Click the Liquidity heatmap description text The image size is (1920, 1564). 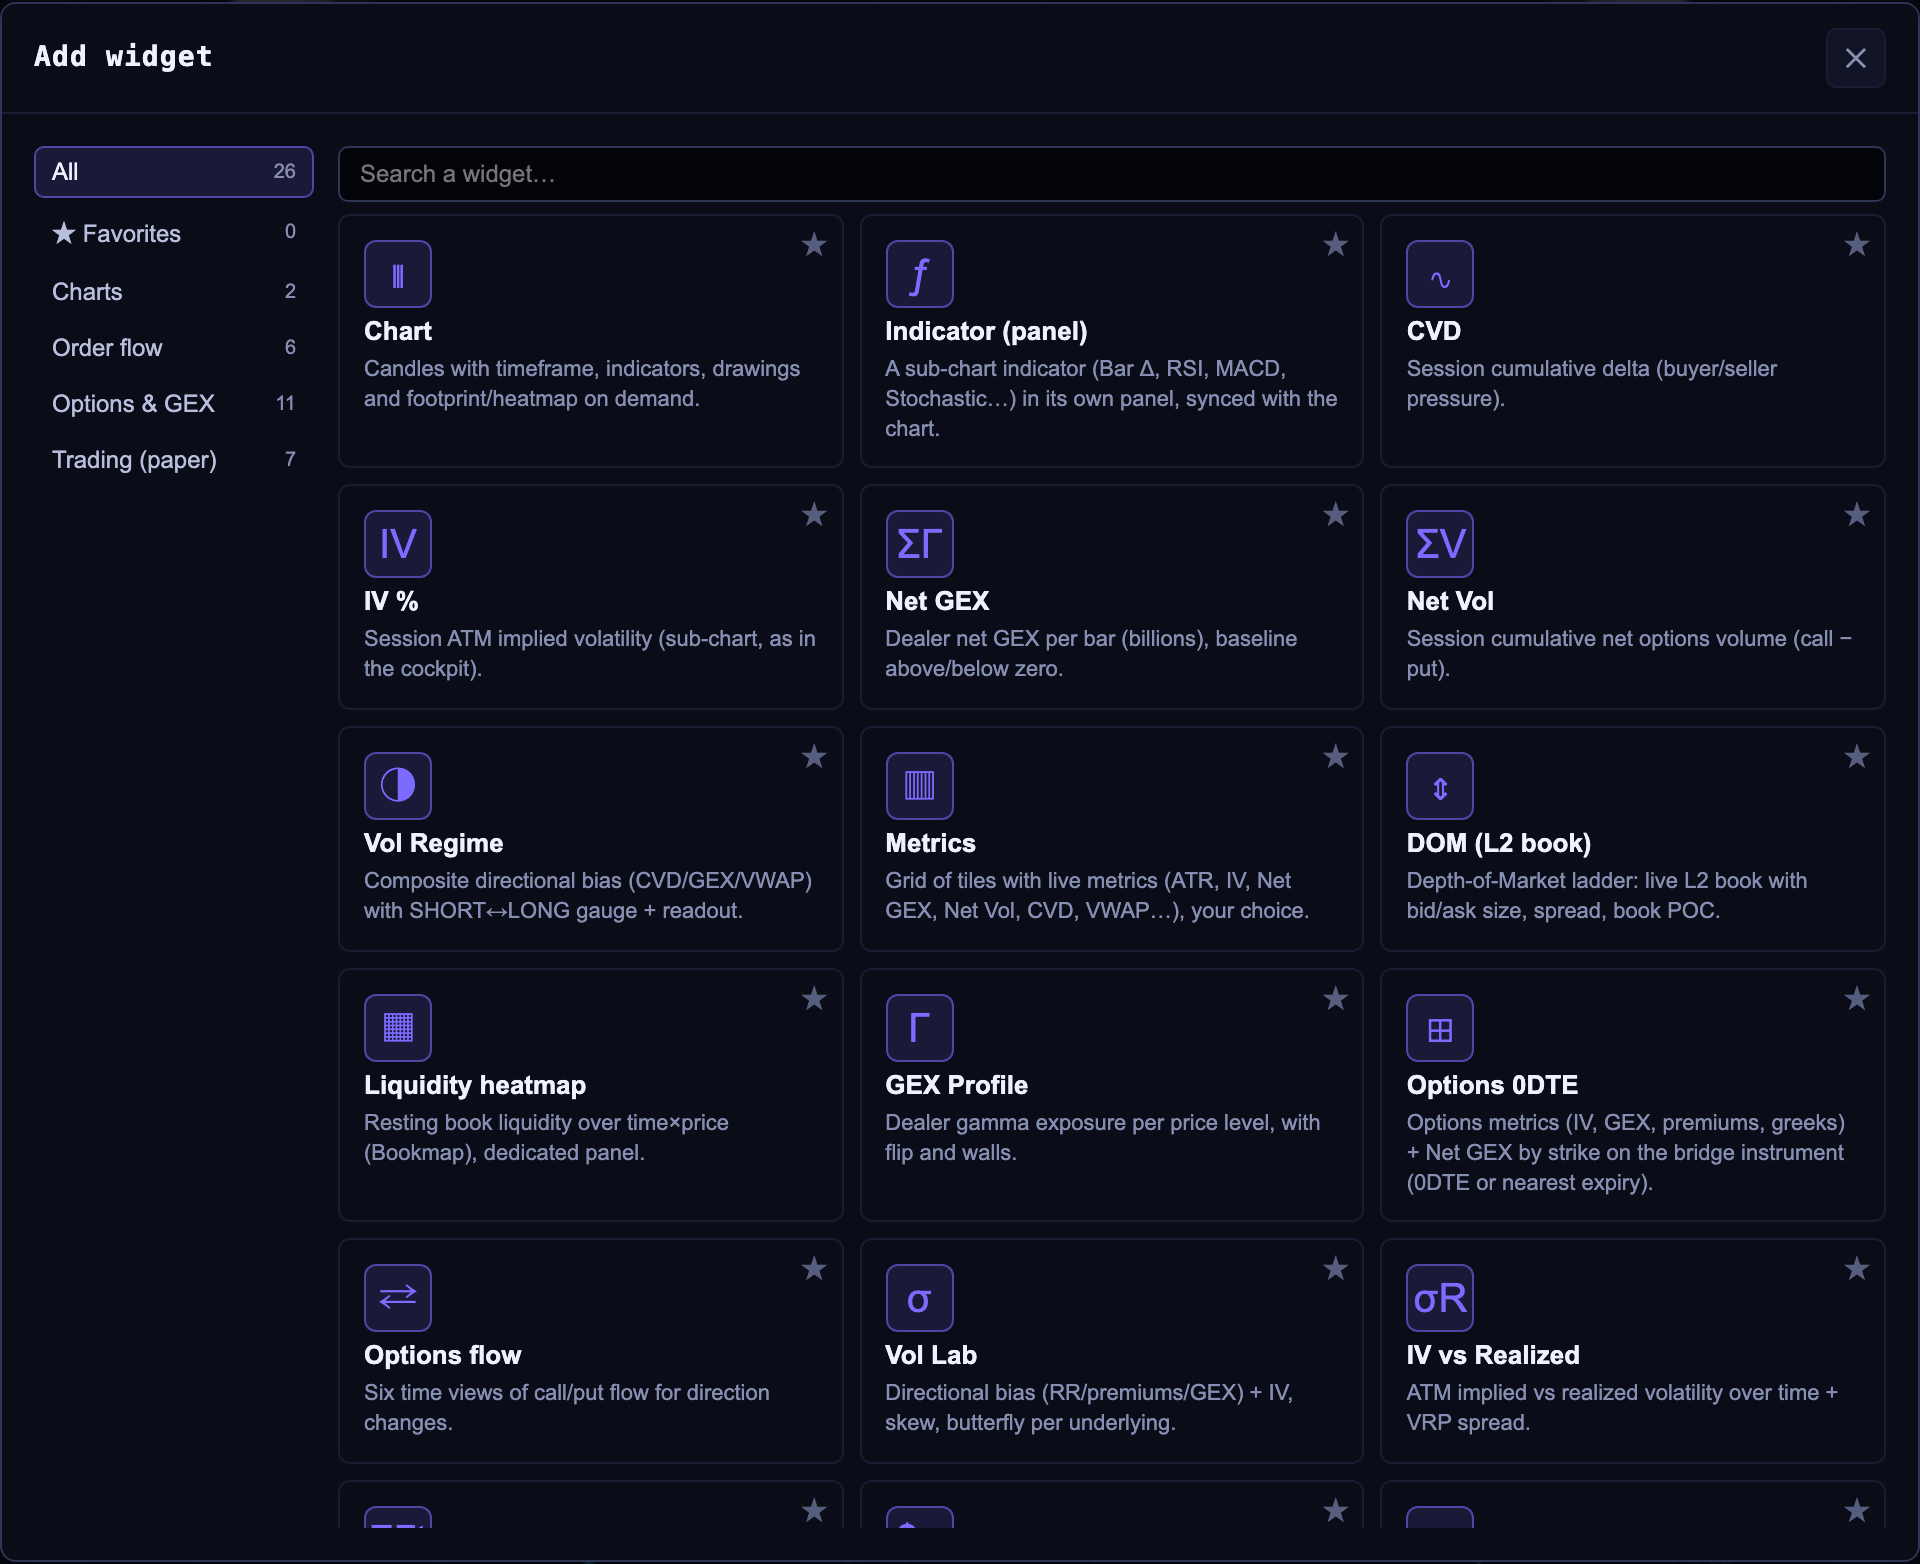[546, 1138]
